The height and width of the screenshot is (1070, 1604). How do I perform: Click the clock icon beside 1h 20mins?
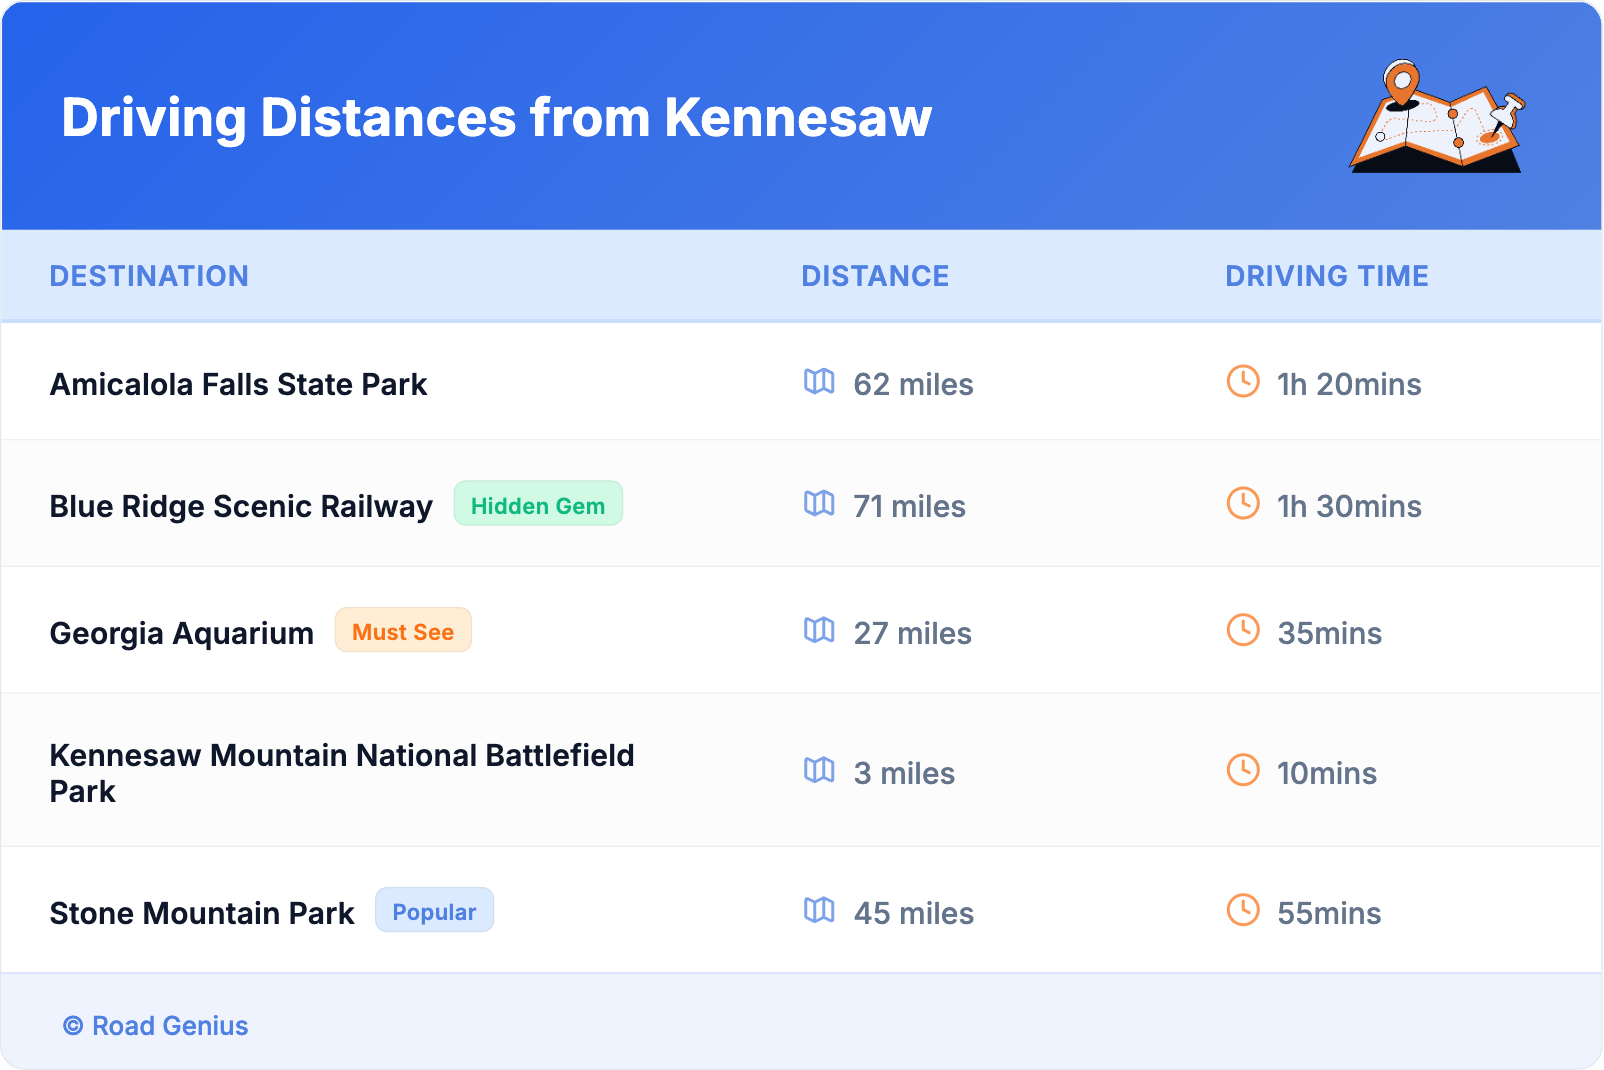1243,382
